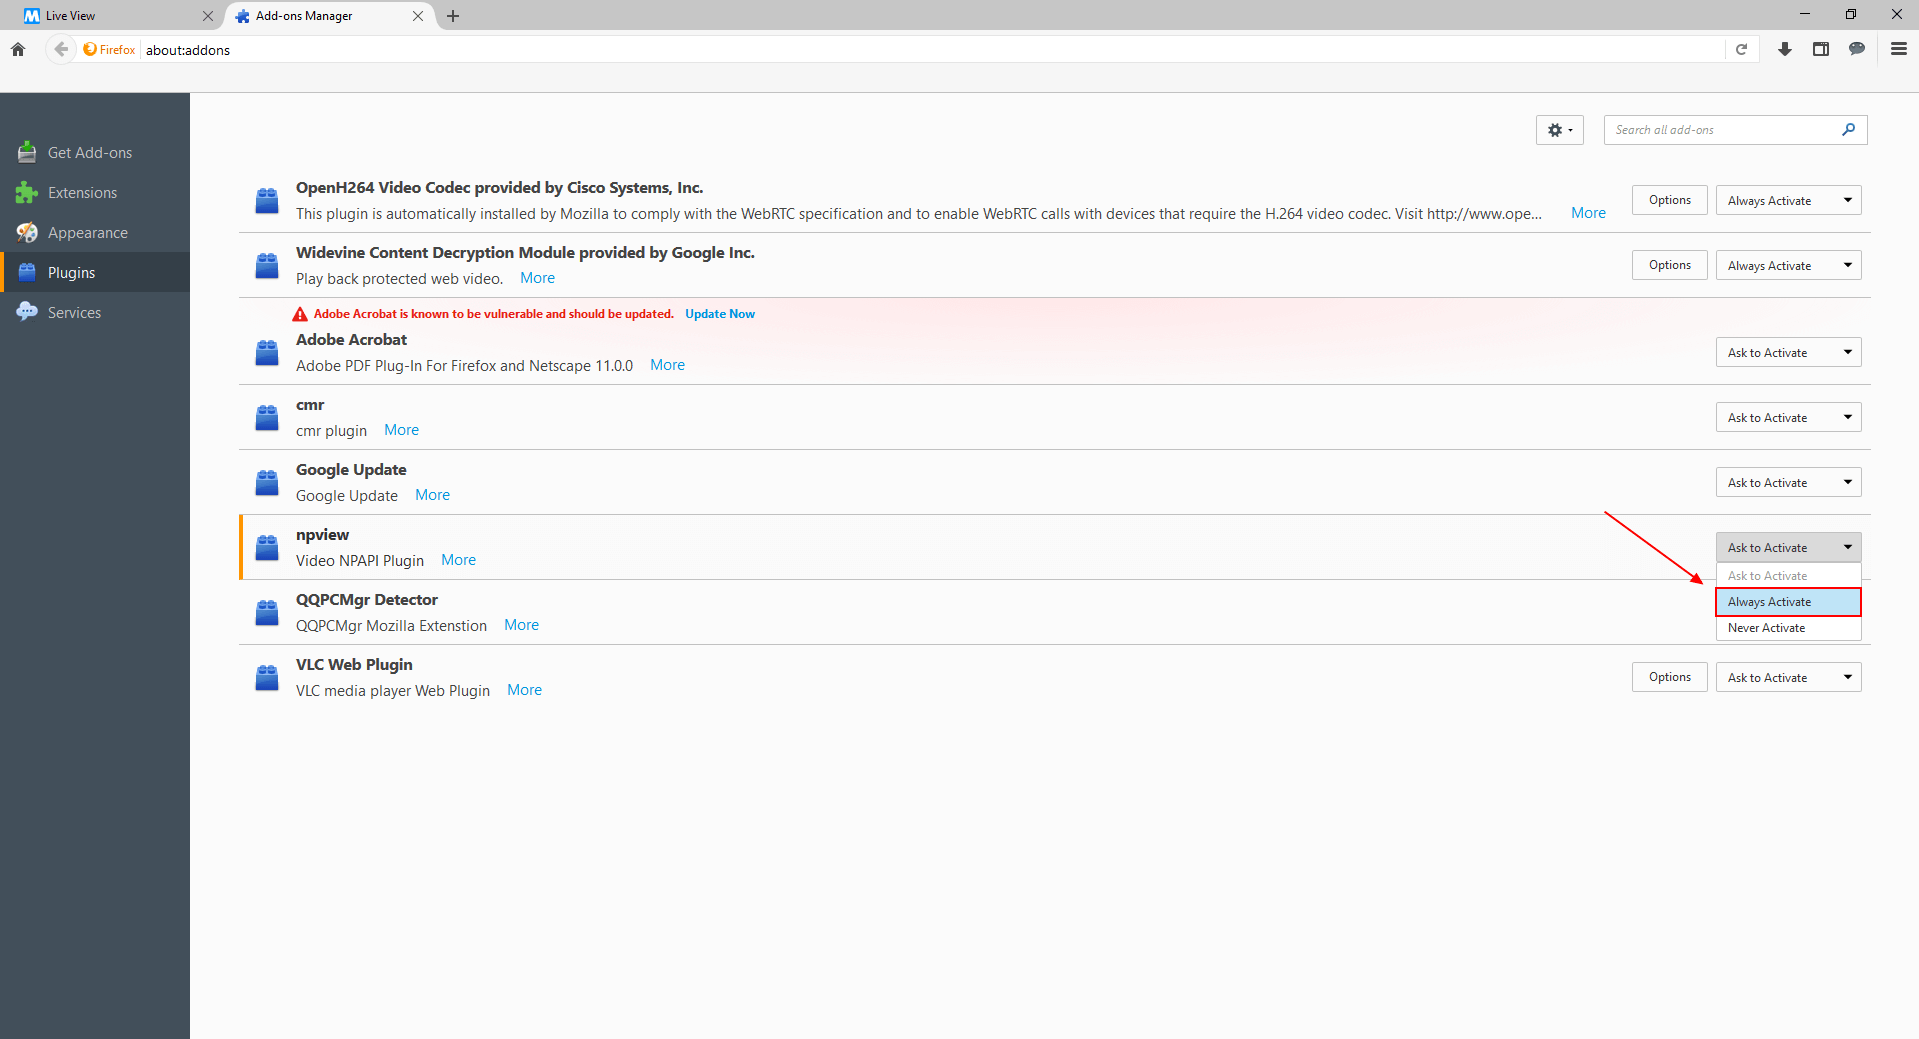
Task: Click the search magnifier icon
Action: tap(1848, 129)
